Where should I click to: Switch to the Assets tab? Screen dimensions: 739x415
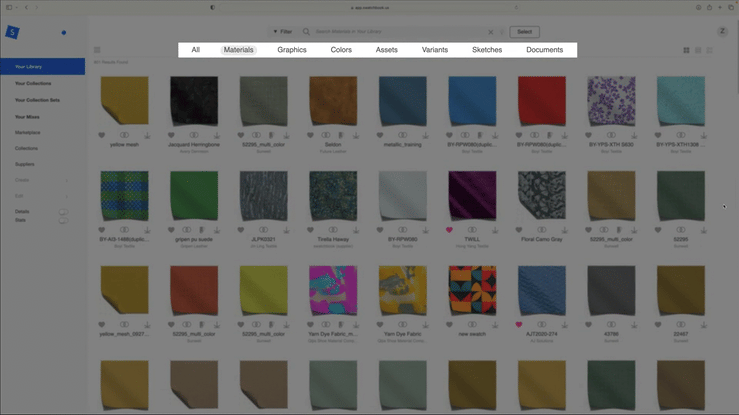coord(386,50)
